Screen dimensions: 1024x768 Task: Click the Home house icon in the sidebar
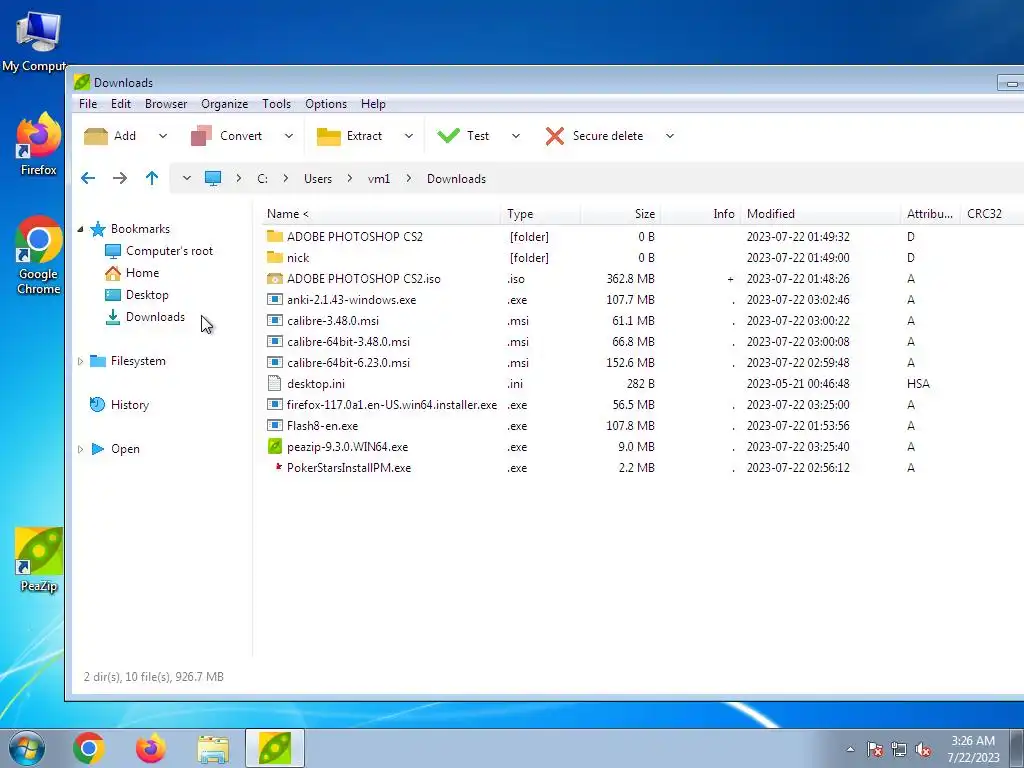113,273
